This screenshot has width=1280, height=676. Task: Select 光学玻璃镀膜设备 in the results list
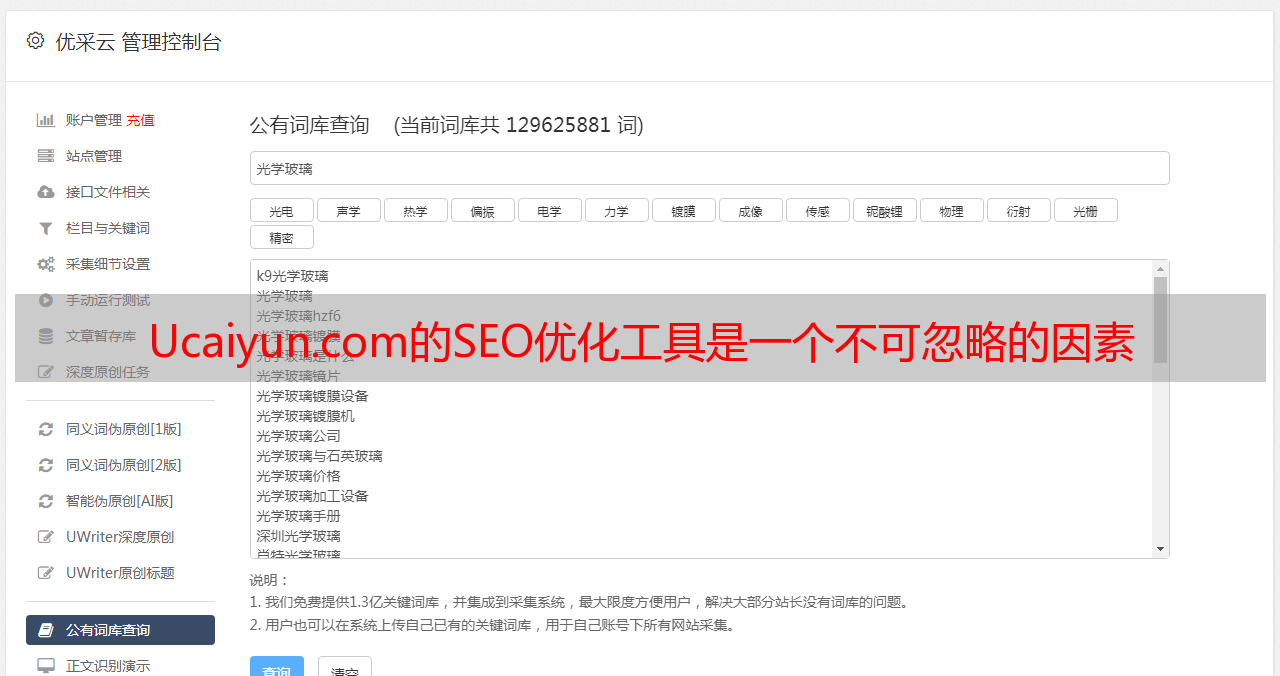312,396
